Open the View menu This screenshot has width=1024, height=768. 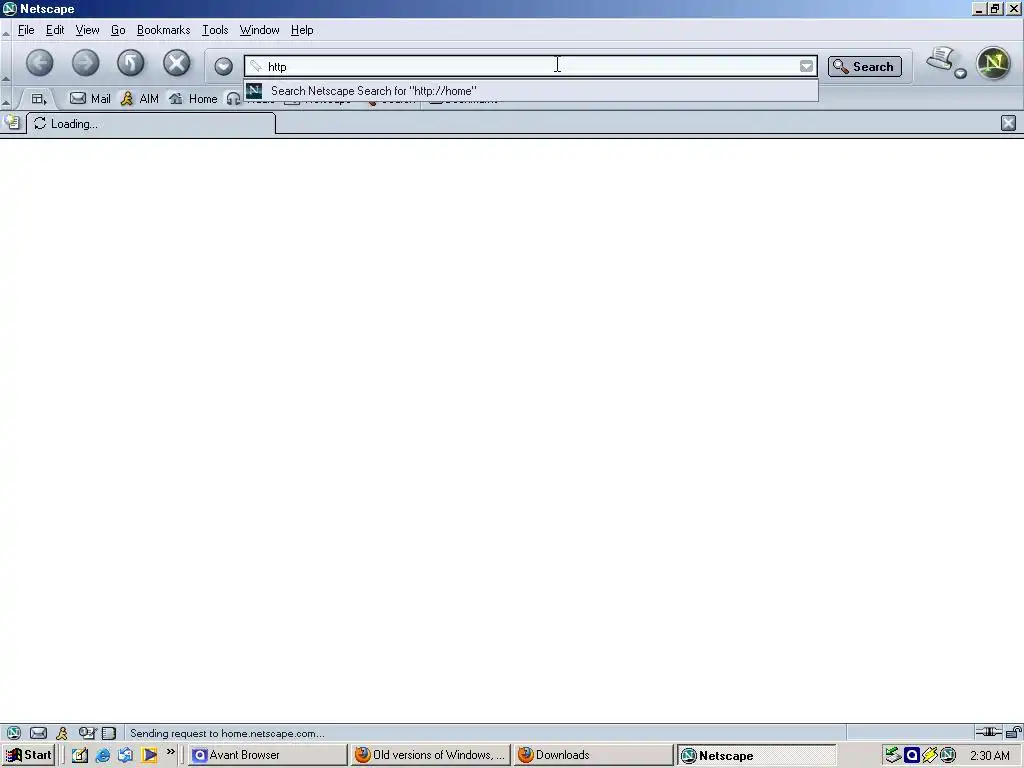pyautogui.click(x=87, y=30)
